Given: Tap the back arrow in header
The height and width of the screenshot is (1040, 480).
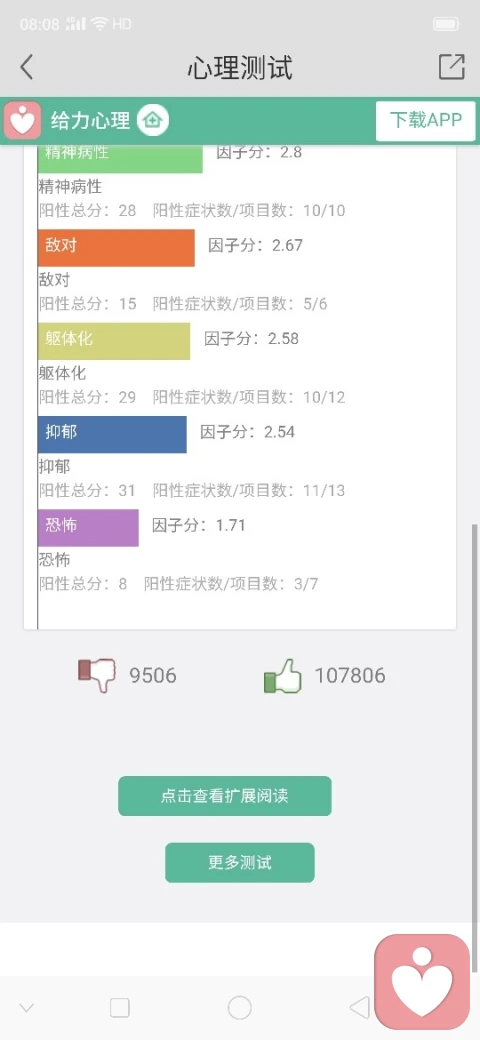Looking at the screenshot, I should pos(27,67).
